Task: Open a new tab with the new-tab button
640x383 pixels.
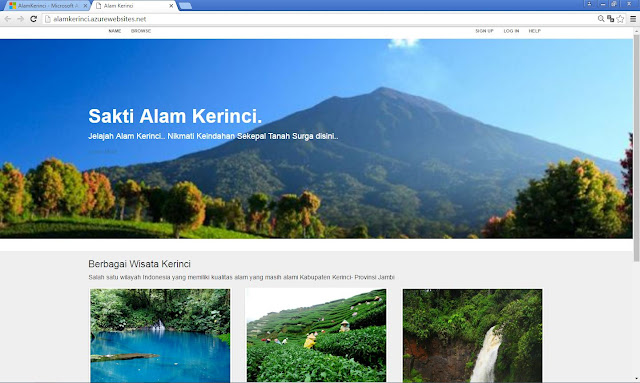Action: [185, 6]
